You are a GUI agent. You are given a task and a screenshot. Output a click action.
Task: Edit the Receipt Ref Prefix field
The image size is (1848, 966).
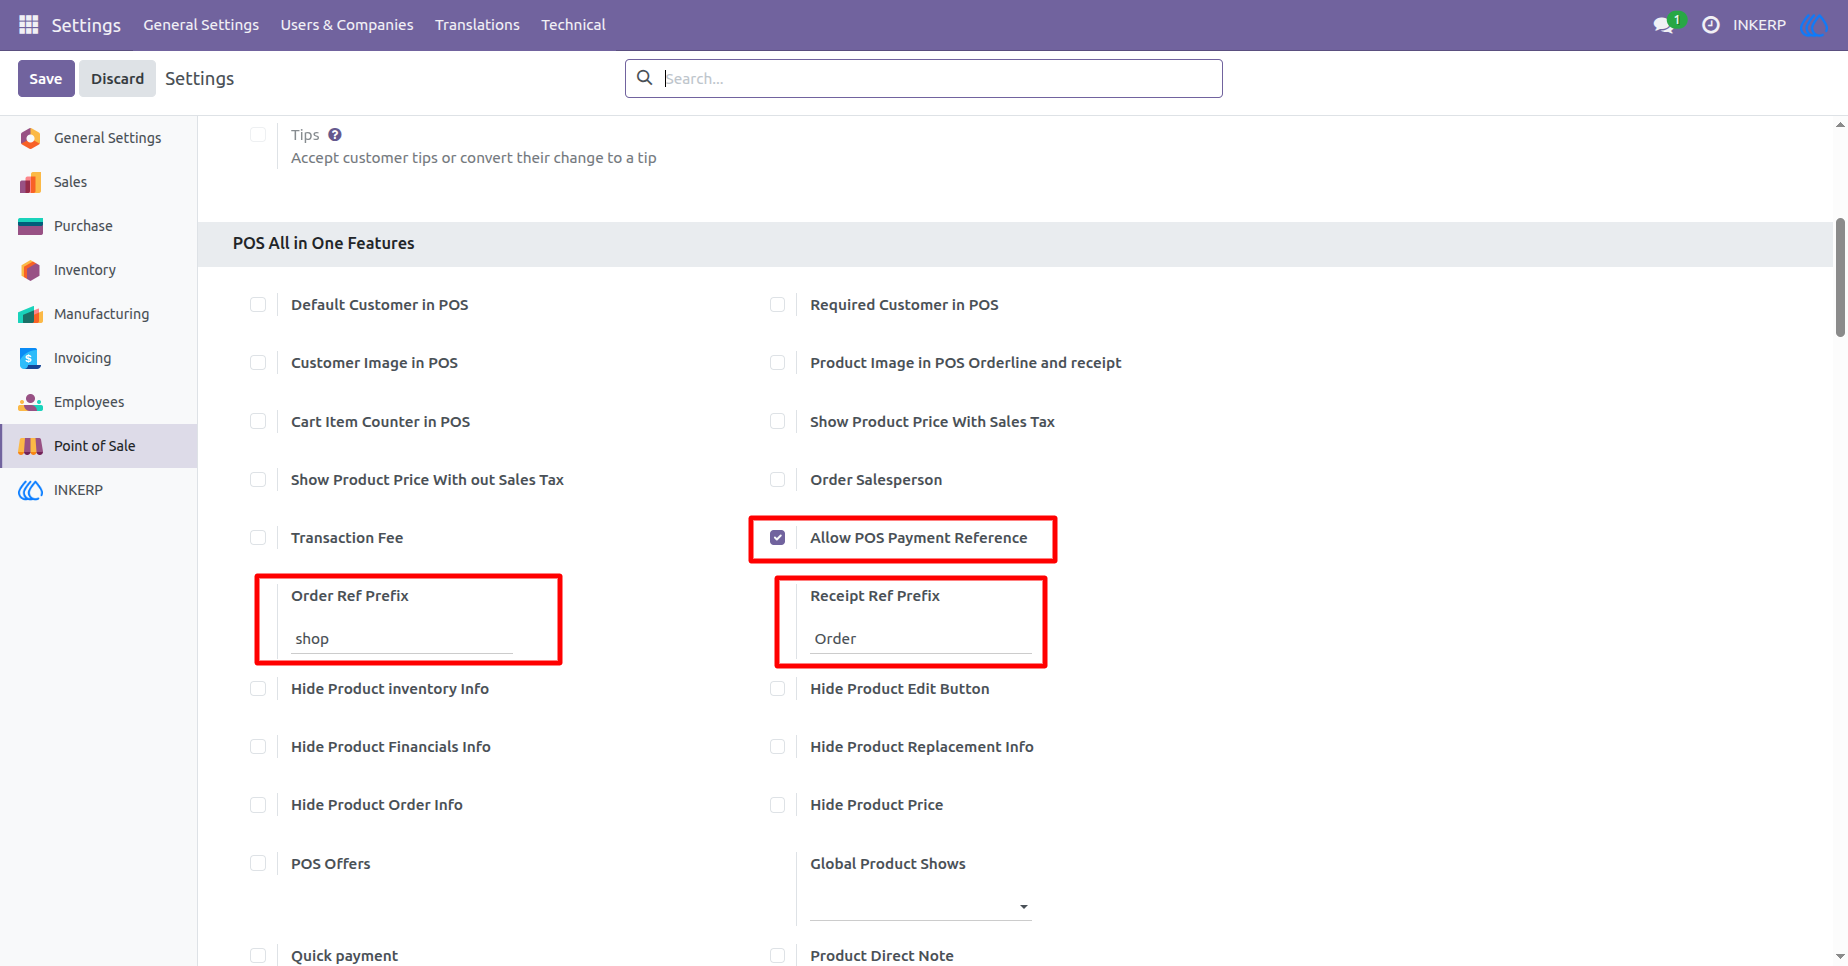click(x=920, y=639)
